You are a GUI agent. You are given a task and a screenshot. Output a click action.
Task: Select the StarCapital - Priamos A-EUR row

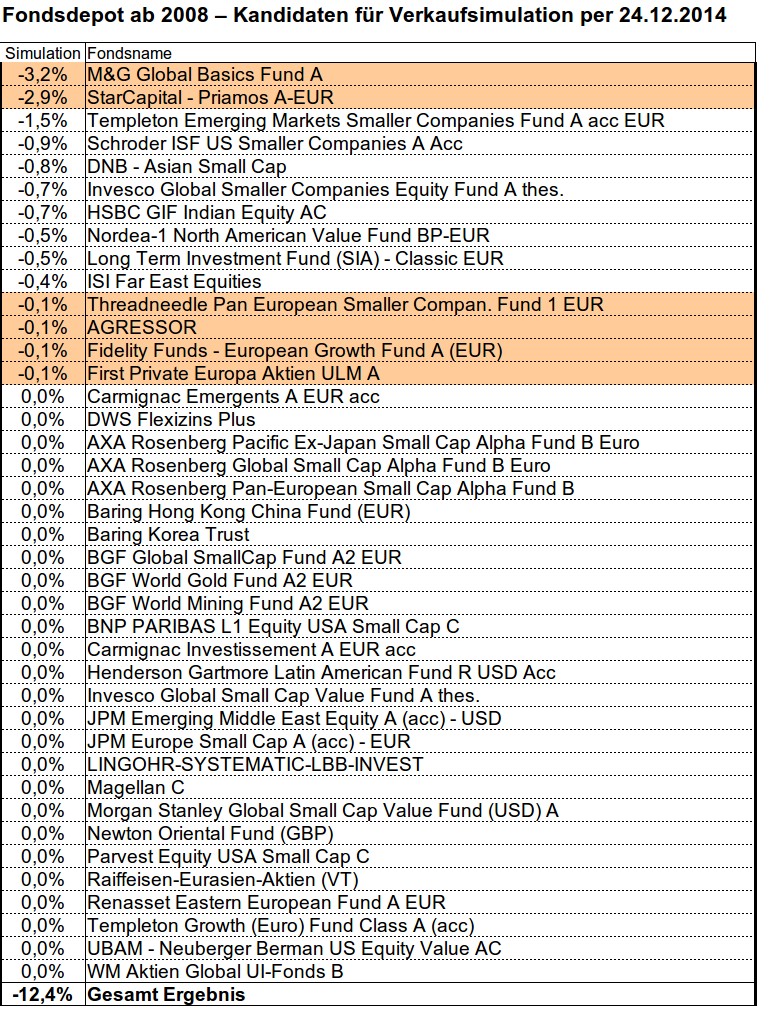210,98
